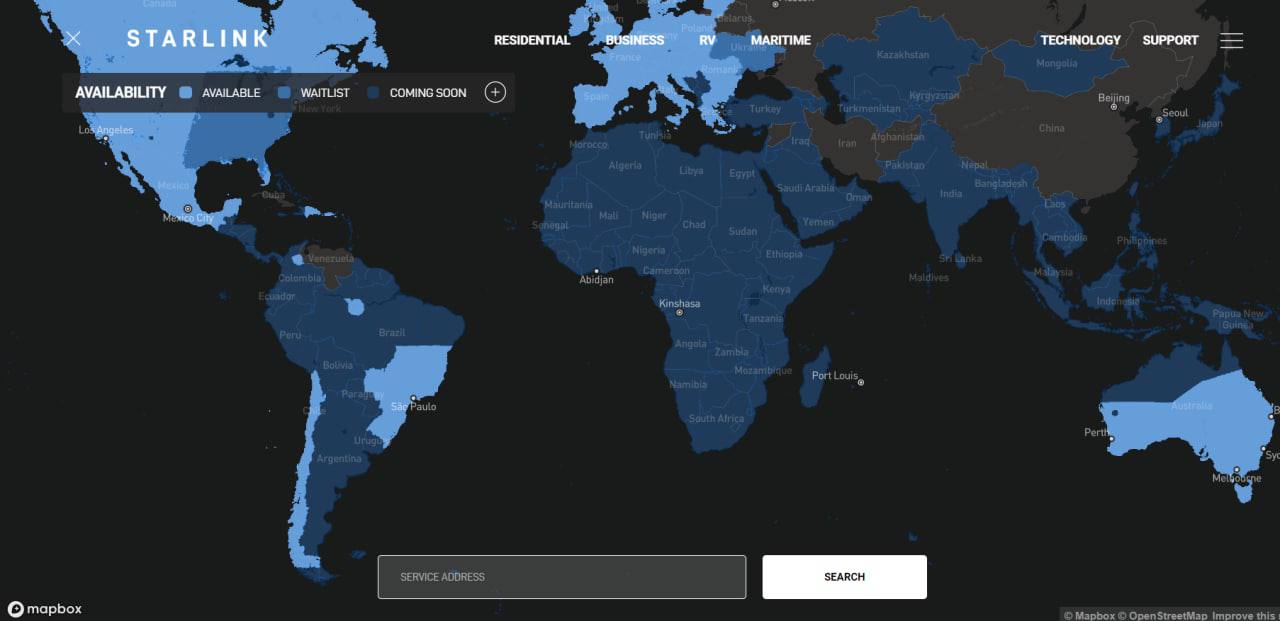Select the India country label

point(951,194)
